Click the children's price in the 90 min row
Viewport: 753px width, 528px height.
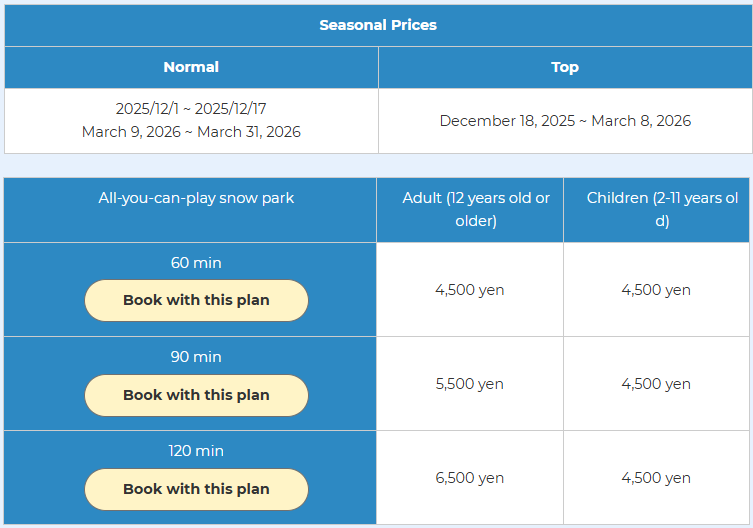tap(656, 384)
